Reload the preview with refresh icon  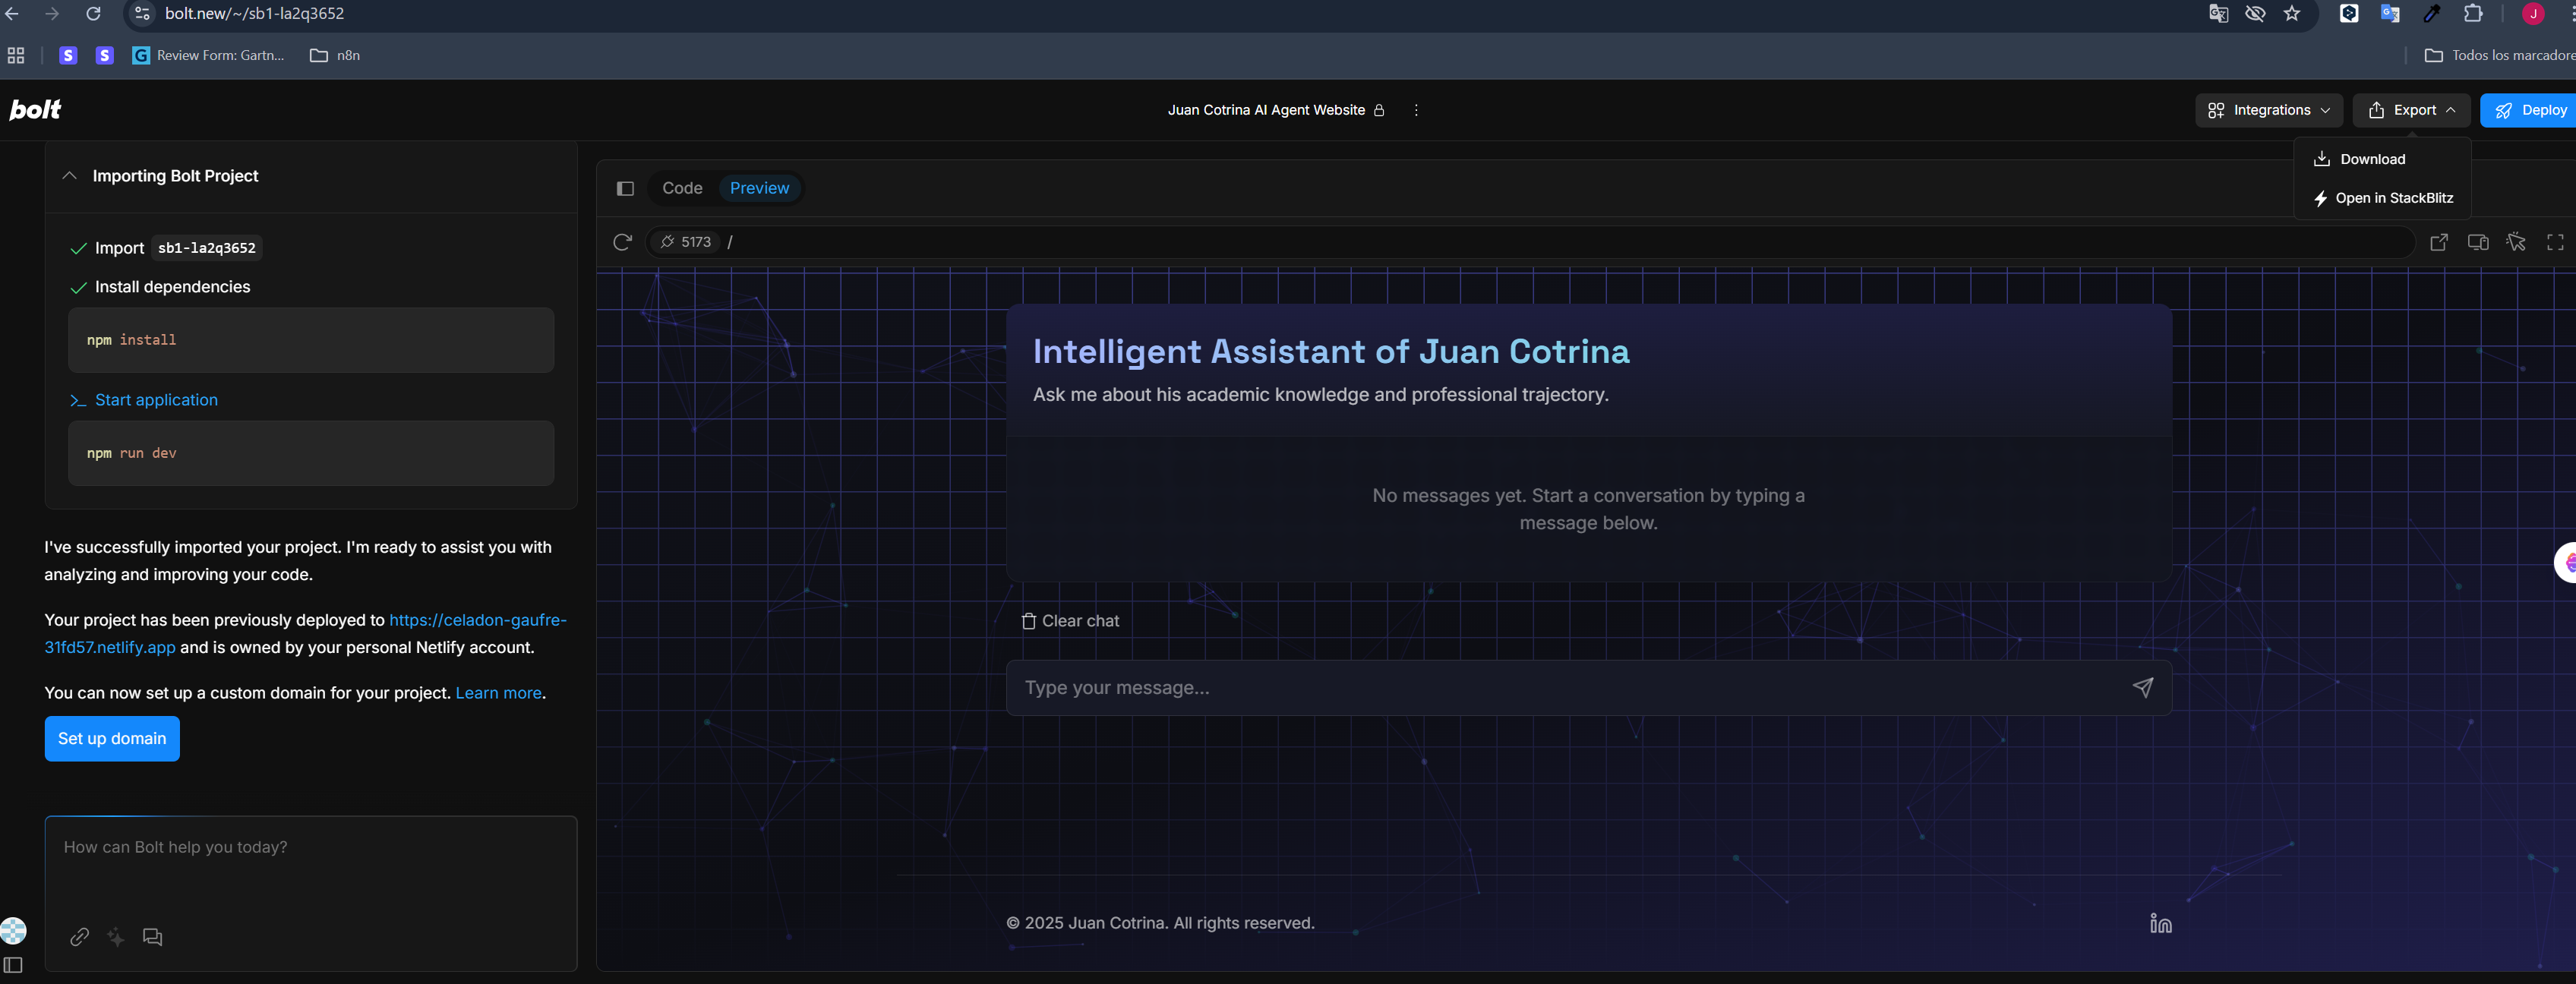pyautogui.click(x=622, y=242)
